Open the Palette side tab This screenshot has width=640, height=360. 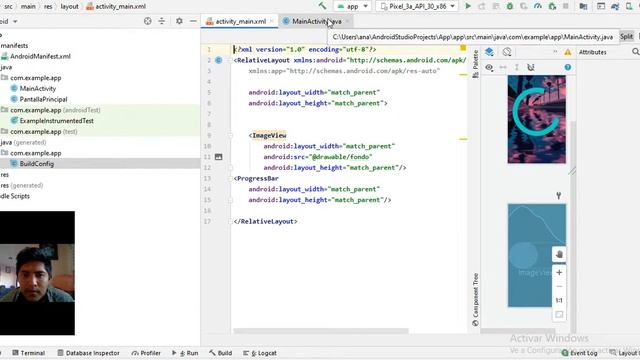click(475, 64)
